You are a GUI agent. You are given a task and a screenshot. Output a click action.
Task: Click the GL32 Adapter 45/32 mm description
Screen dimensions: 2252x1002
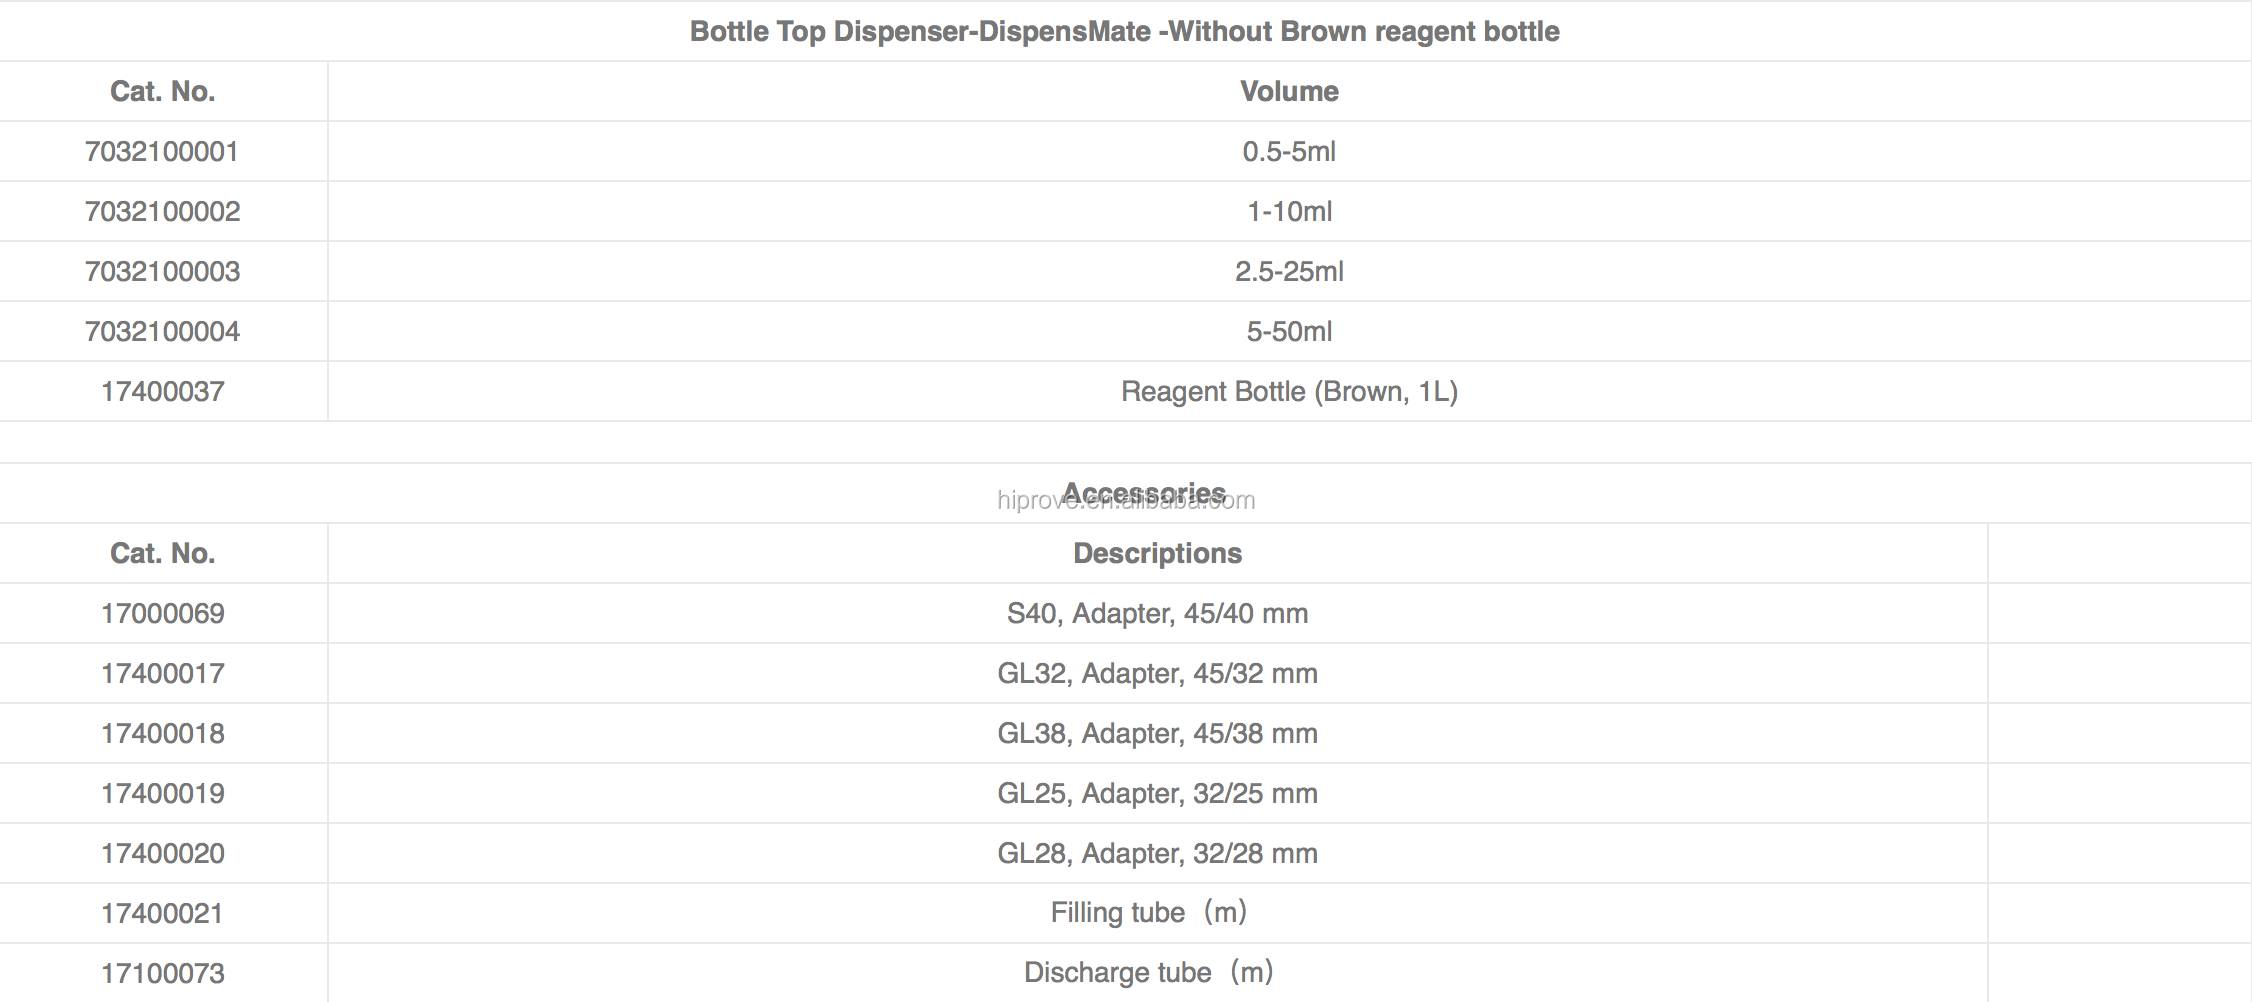click(1157, 674)
